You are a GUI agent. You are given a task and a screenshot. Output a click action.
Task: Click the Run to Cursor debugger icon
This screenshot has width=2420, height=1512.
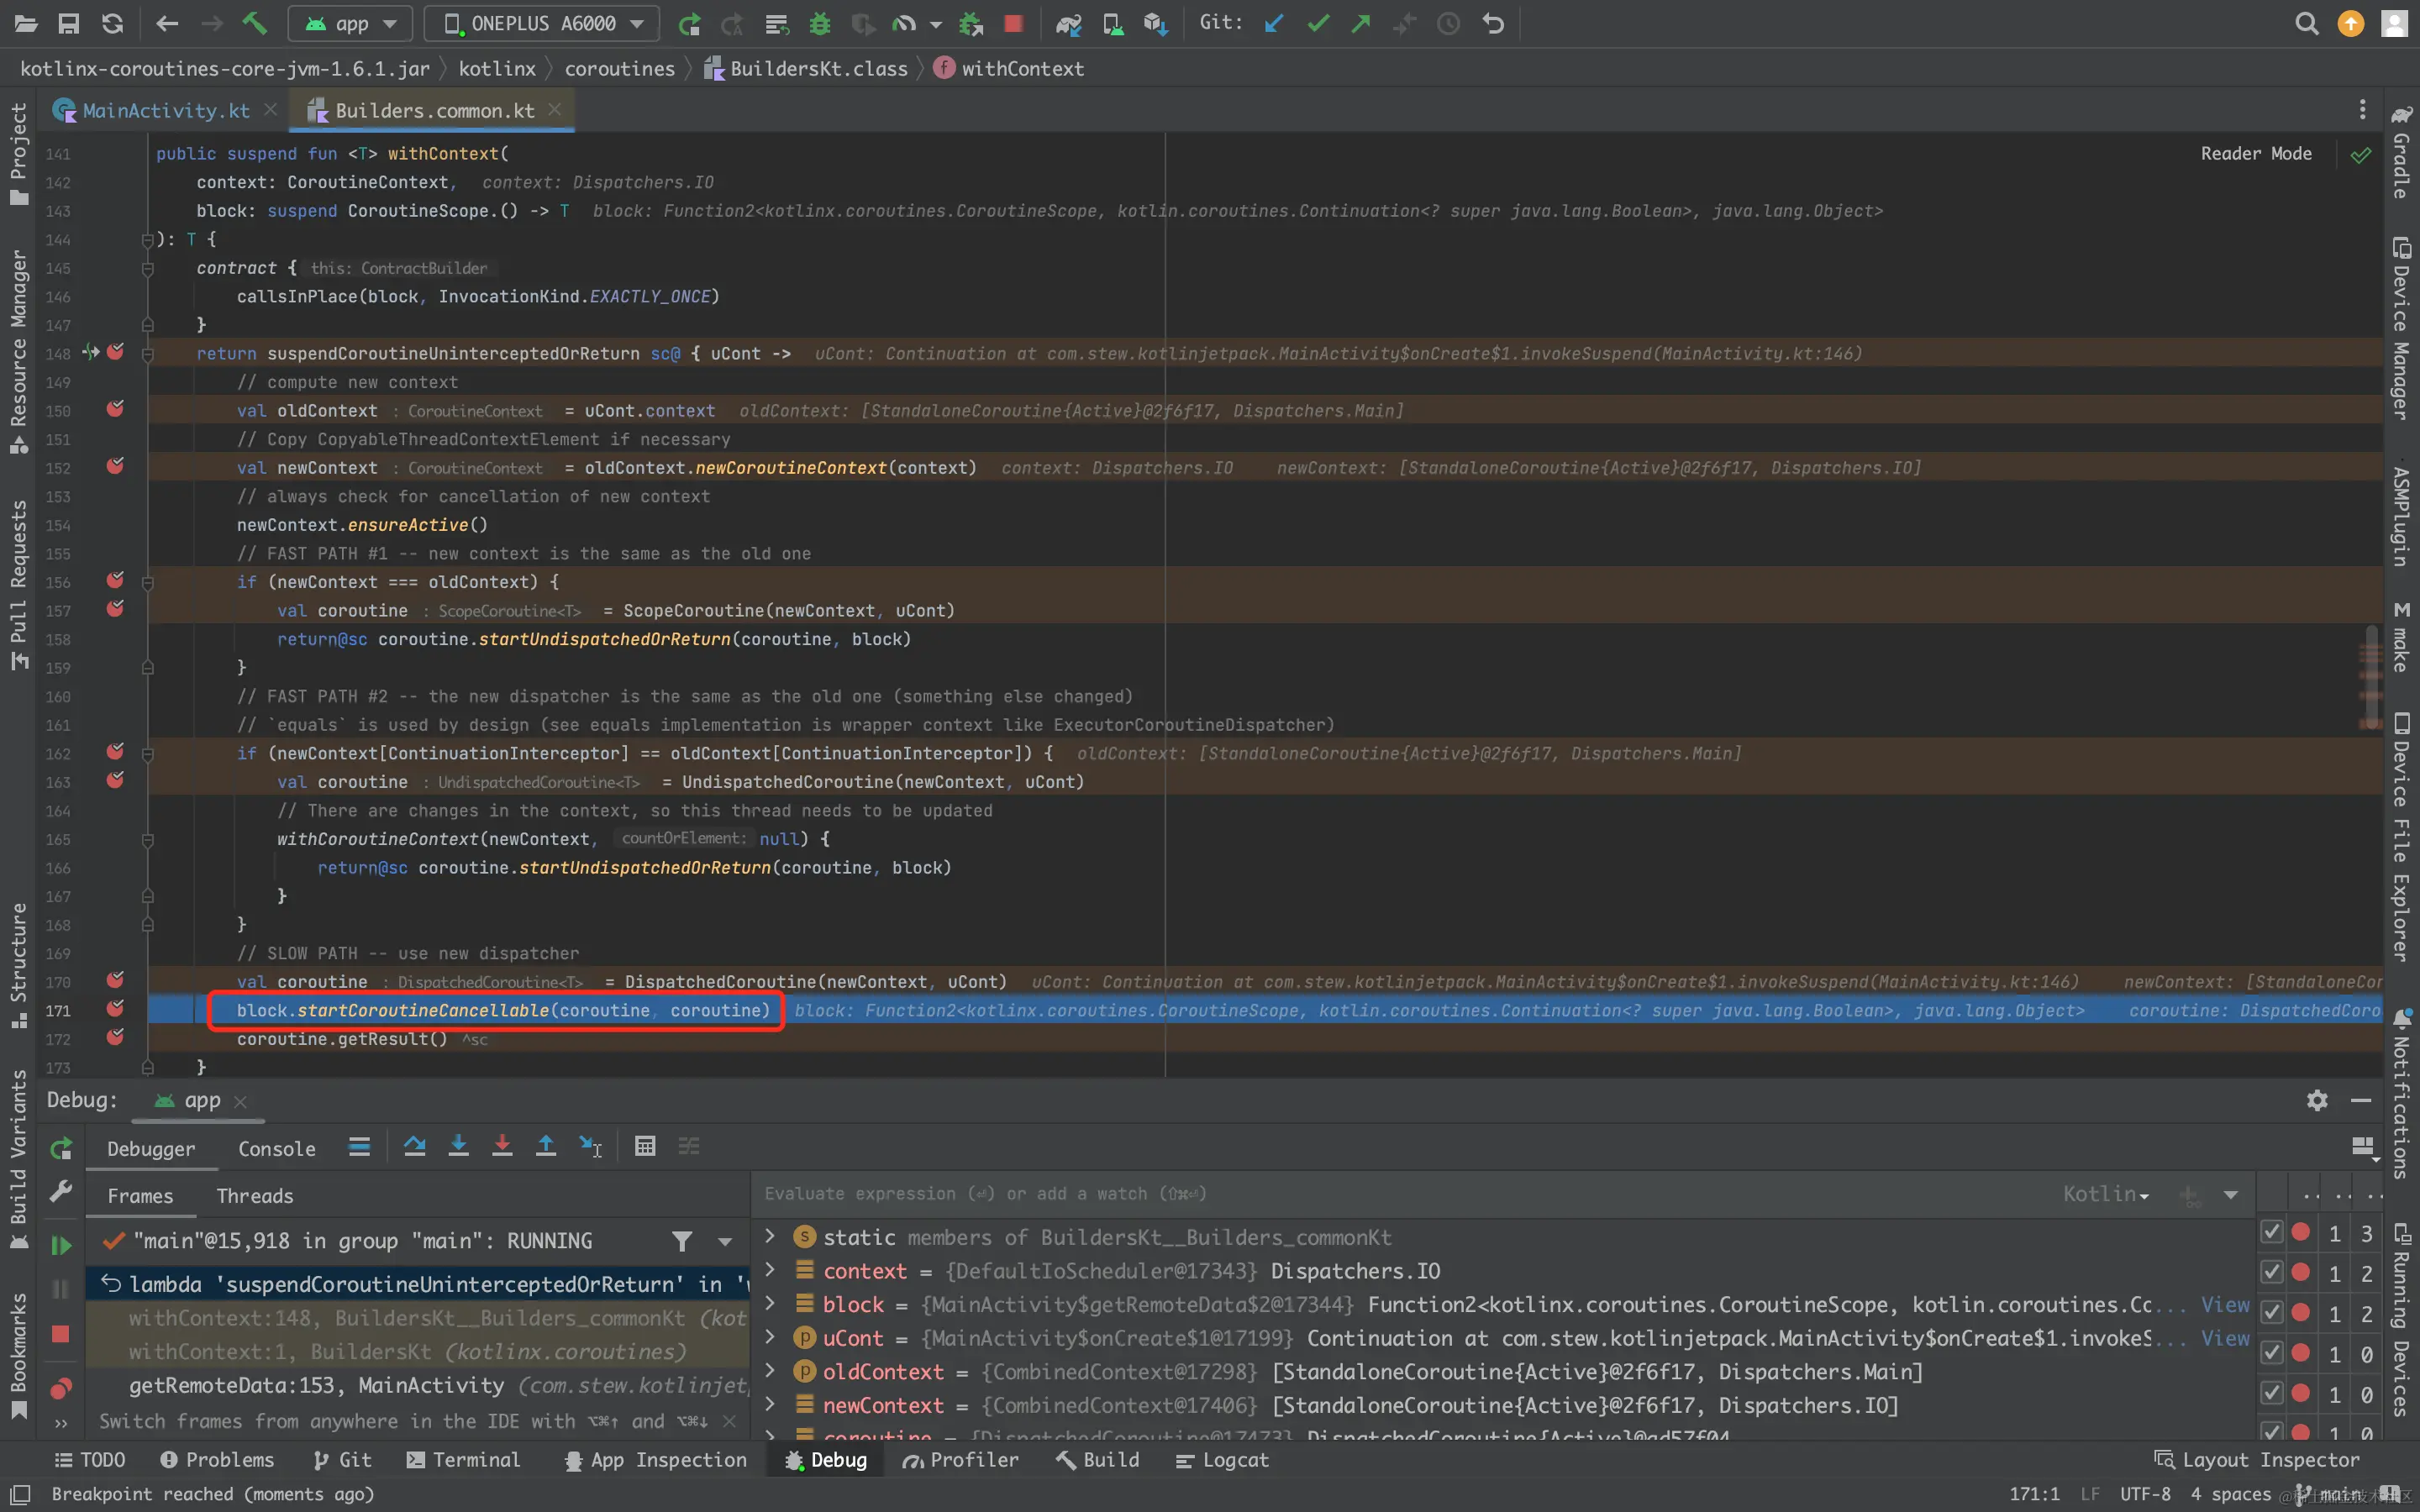pyautogui.click(x=590, y=1146)
